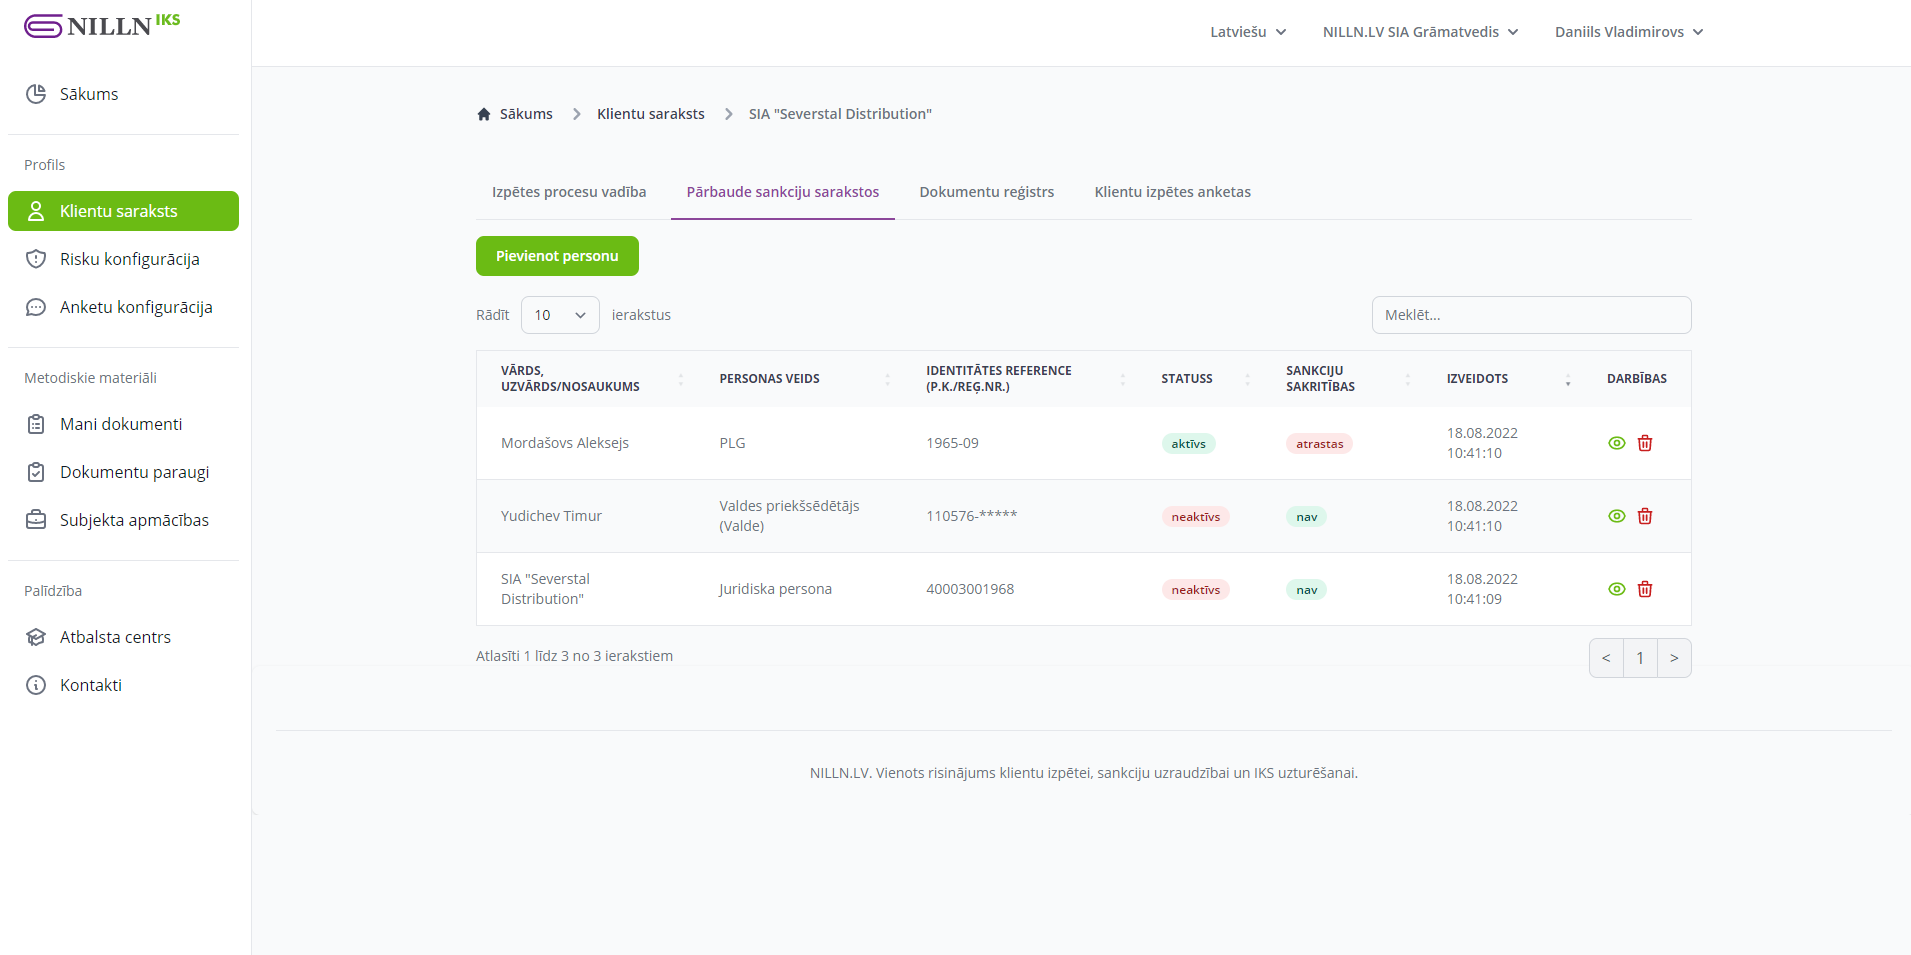Screen dimensions: 1911x955
Task: Click the NILLN IKS logo
Action: coord(102,25)
